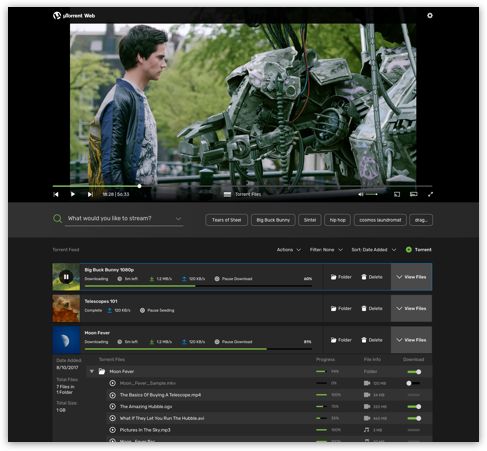Click the Moon Fever moon thumbnail
This screenshot has height=451, width=487.
coord(66,340)
